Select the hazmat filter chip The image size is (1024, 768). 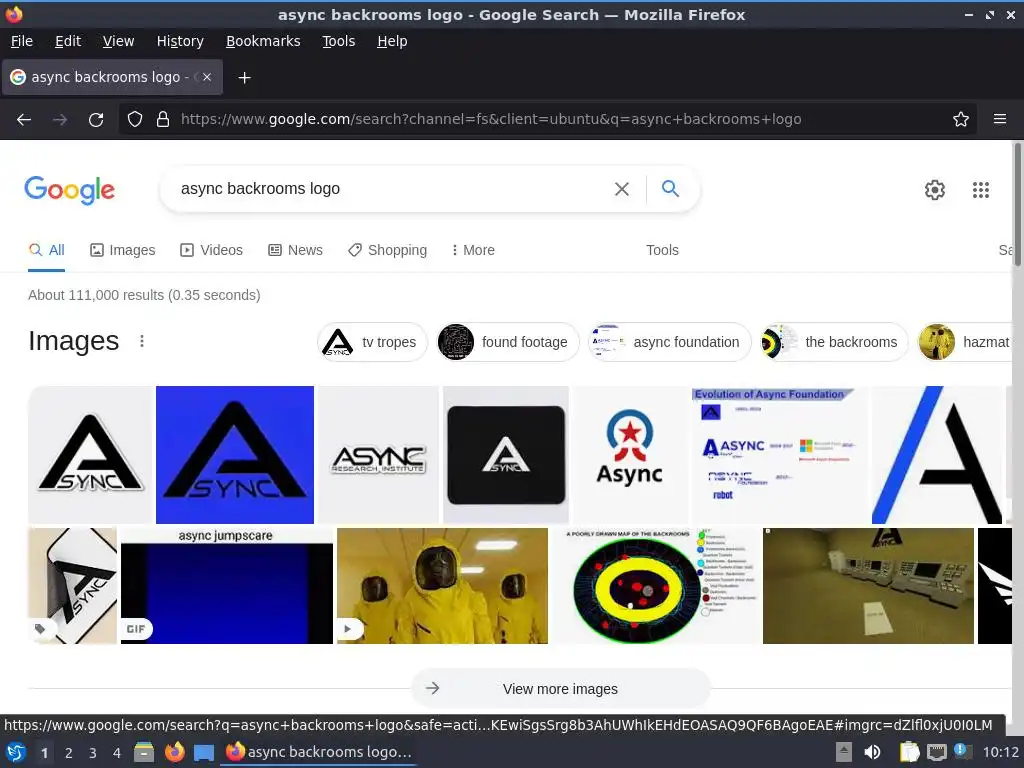pos(965,342)
